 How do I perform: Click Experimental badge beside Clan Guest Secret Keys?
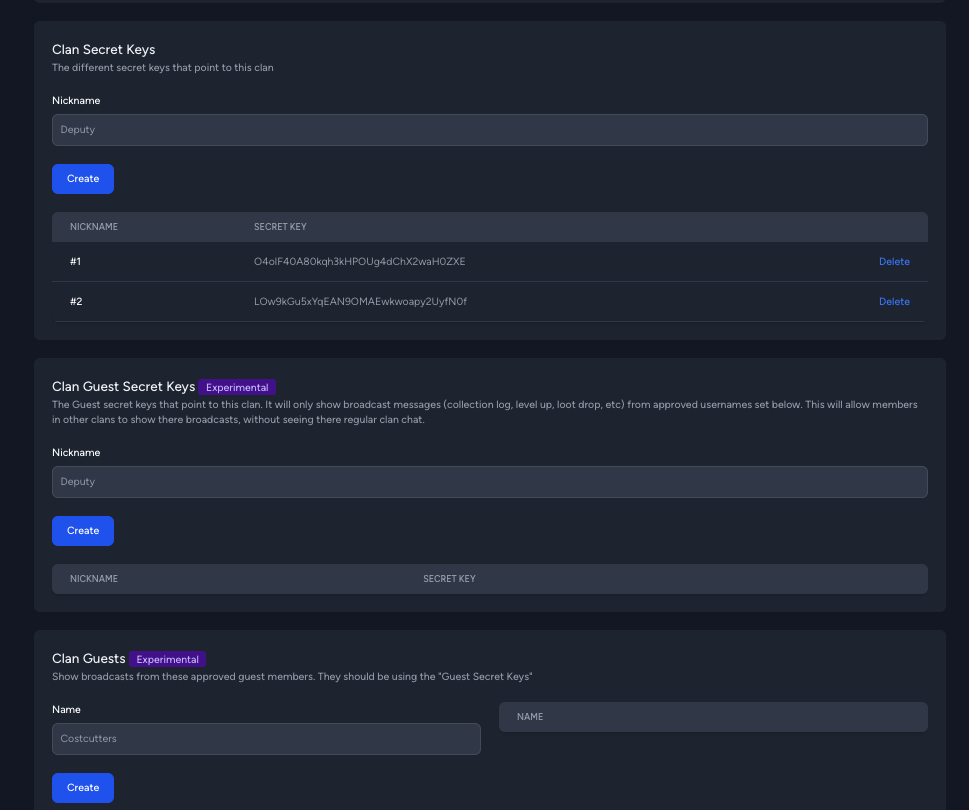pos(237,387)
